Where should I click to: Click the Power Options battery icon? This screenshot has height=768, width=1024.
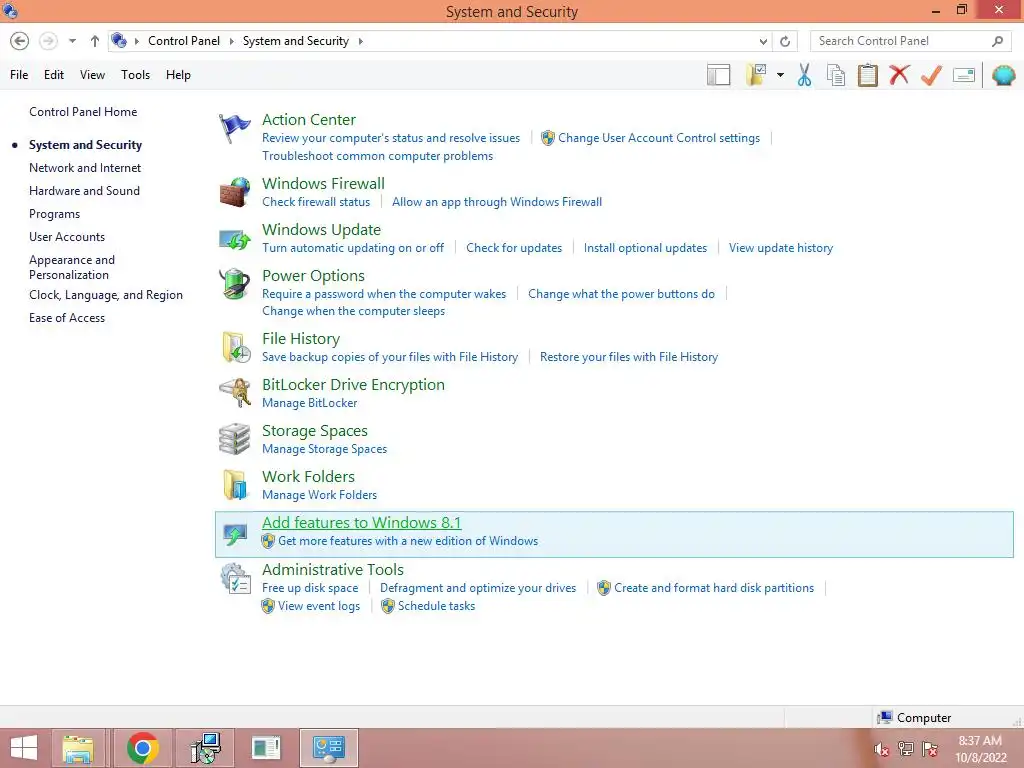coord(234,284)
